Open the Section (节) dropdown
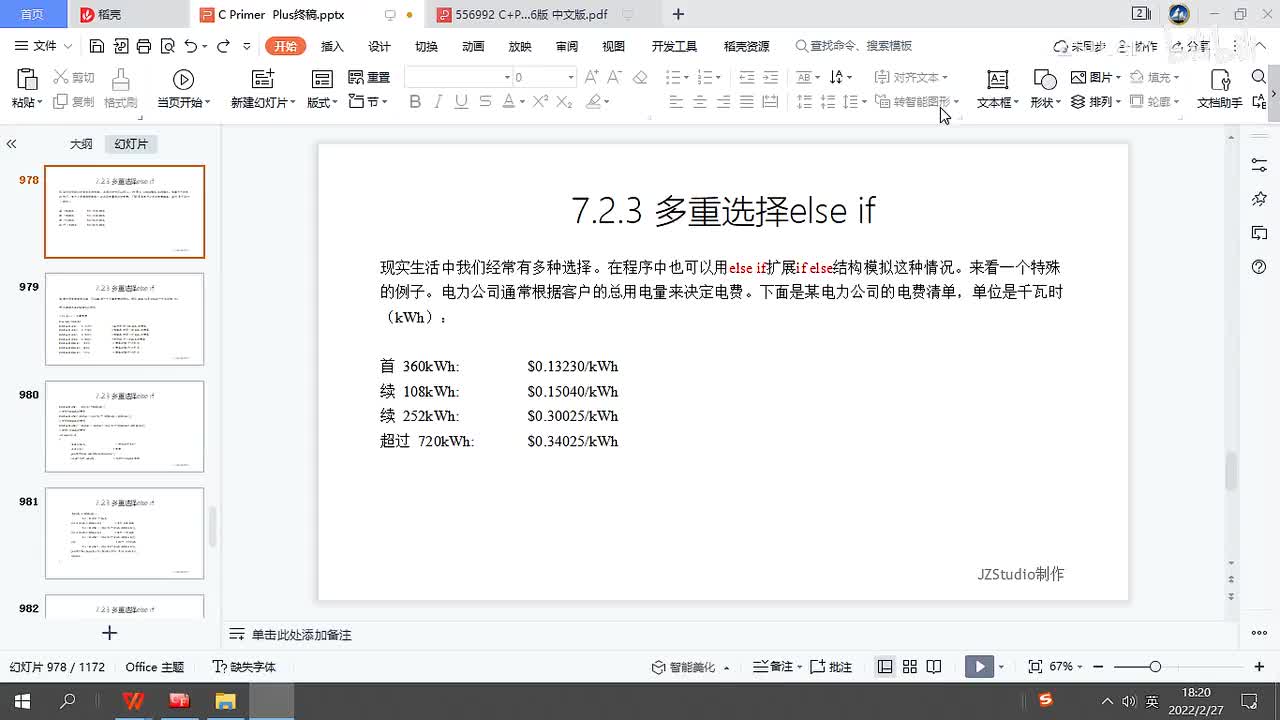This screenshot has height=720, width=1280. coord(368,102)
